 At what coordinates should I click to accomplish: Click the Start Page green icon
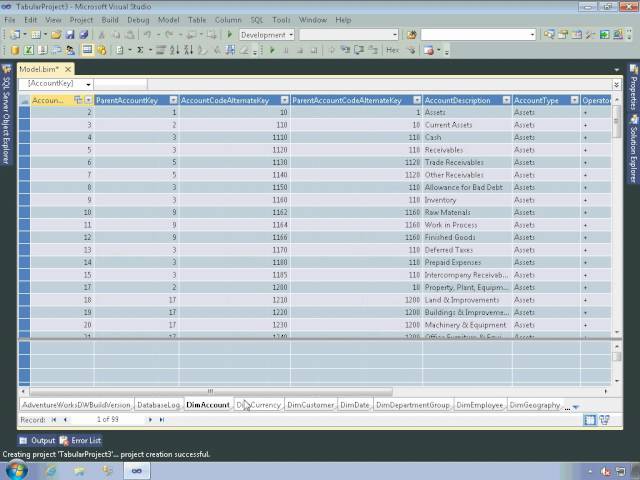coord(604,35)
